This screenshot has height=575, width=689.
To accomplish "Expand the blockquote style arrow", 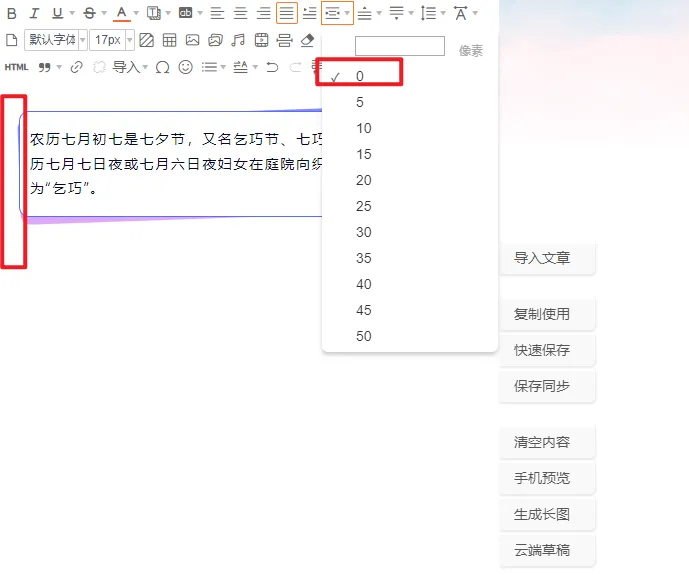I will 59,67.
